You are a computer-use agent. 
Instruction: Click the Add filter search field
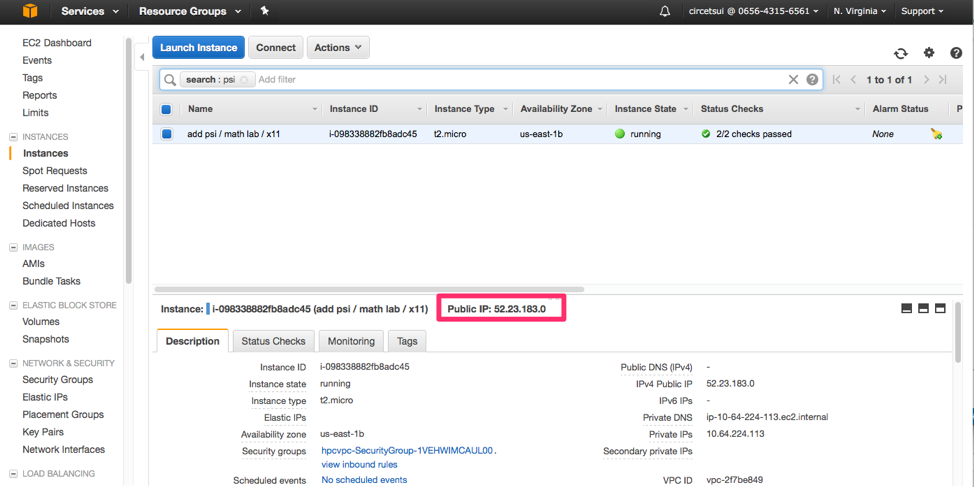[500, 80]
